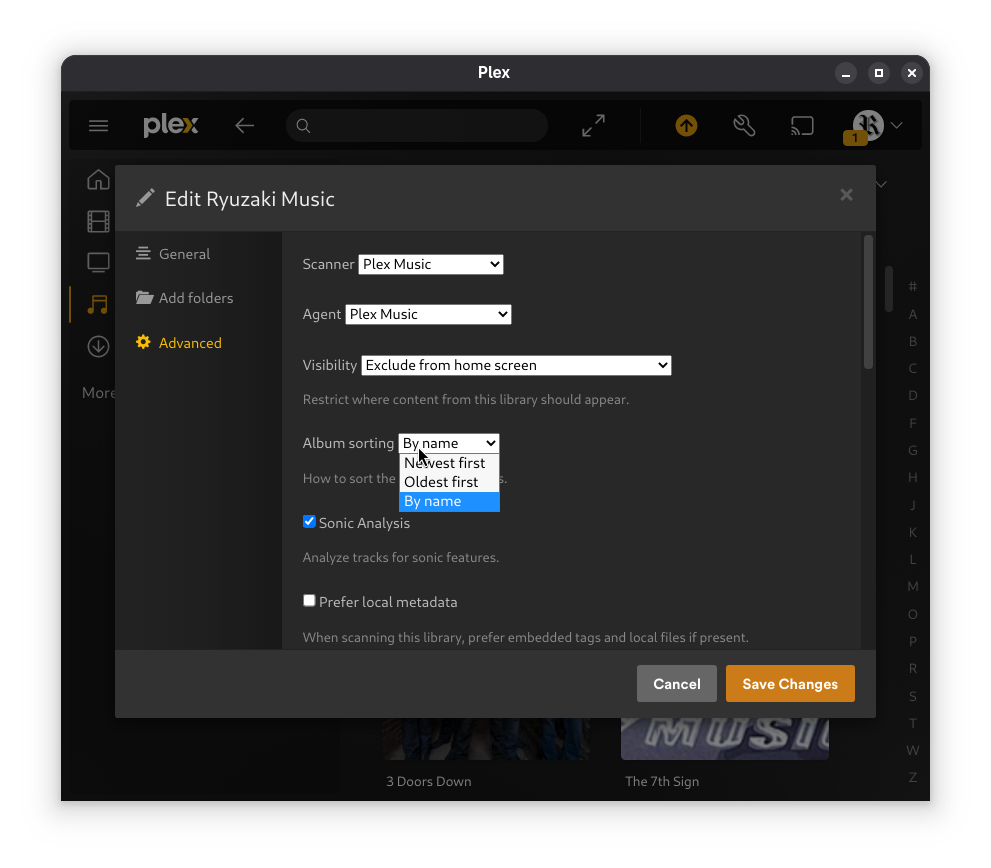Click the cast screen icon
Viewport: 991px width, 868px height.
coord(802,125)
